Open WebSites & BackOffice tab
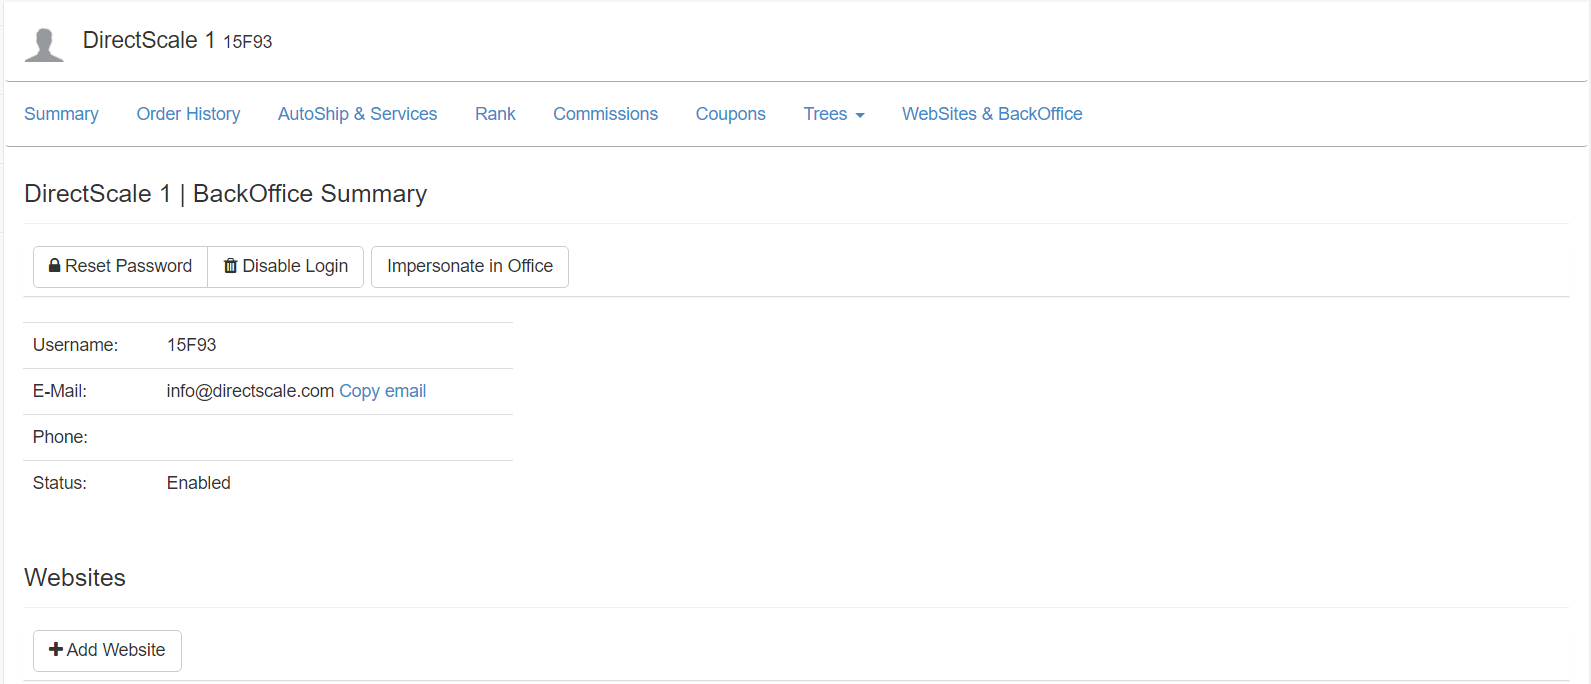Screen dimensions: 1591x684 tap(991, 114)
